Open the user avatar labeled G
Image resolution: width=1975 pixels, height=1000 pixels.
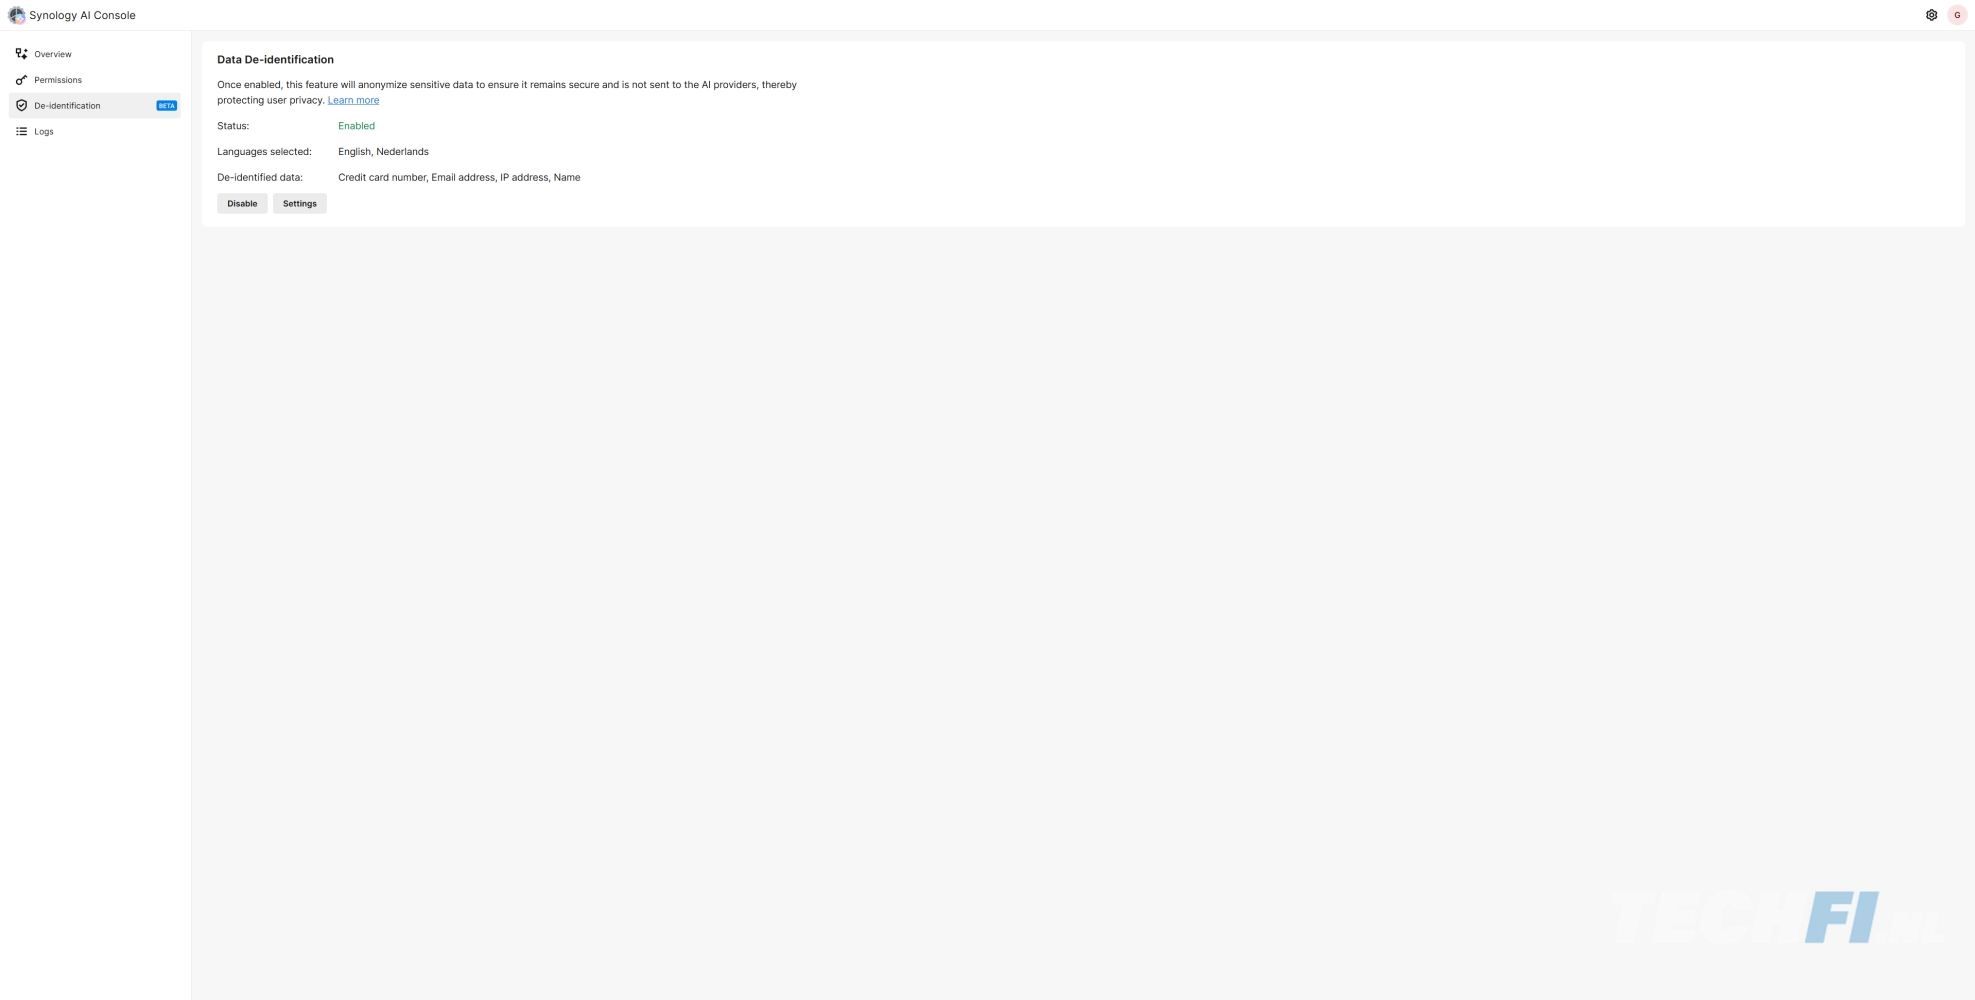[x=1957, y=15]
